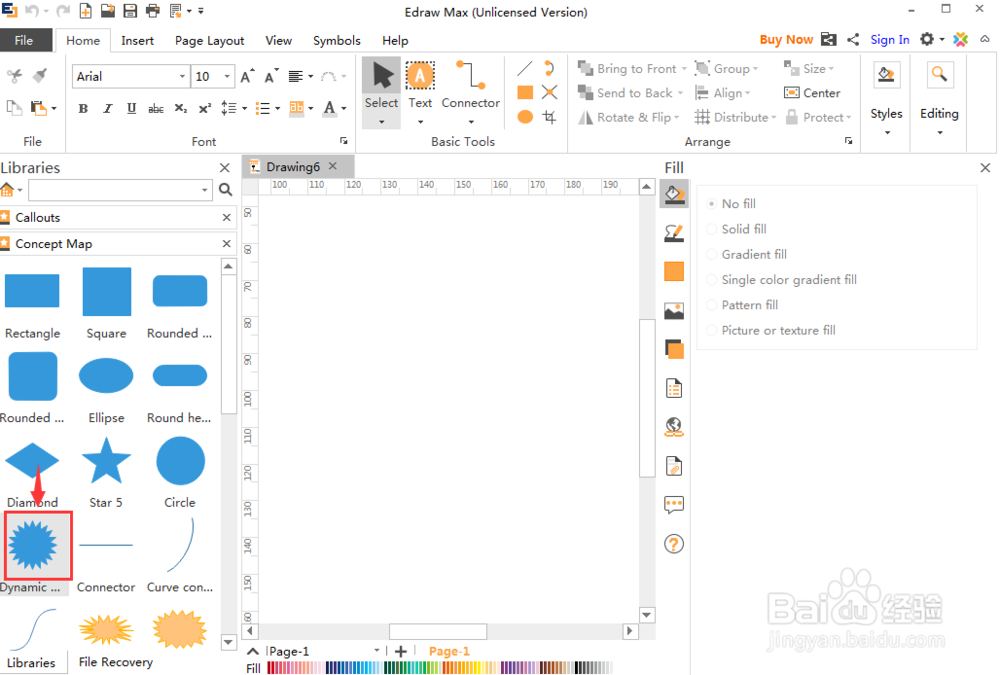Open the font size 10 dropdown
1000x675 pixels.
227,77
